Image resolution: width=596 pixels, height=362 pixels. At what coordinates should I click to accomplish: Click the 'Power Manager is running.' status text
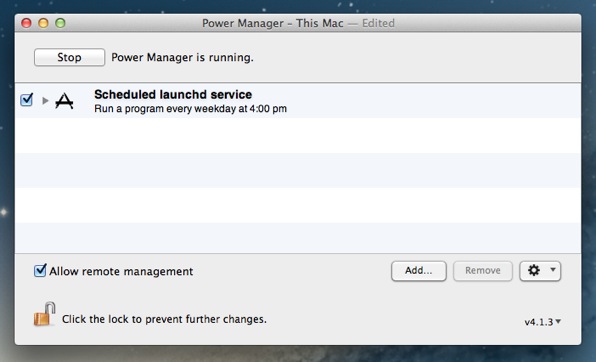(182, 57)
